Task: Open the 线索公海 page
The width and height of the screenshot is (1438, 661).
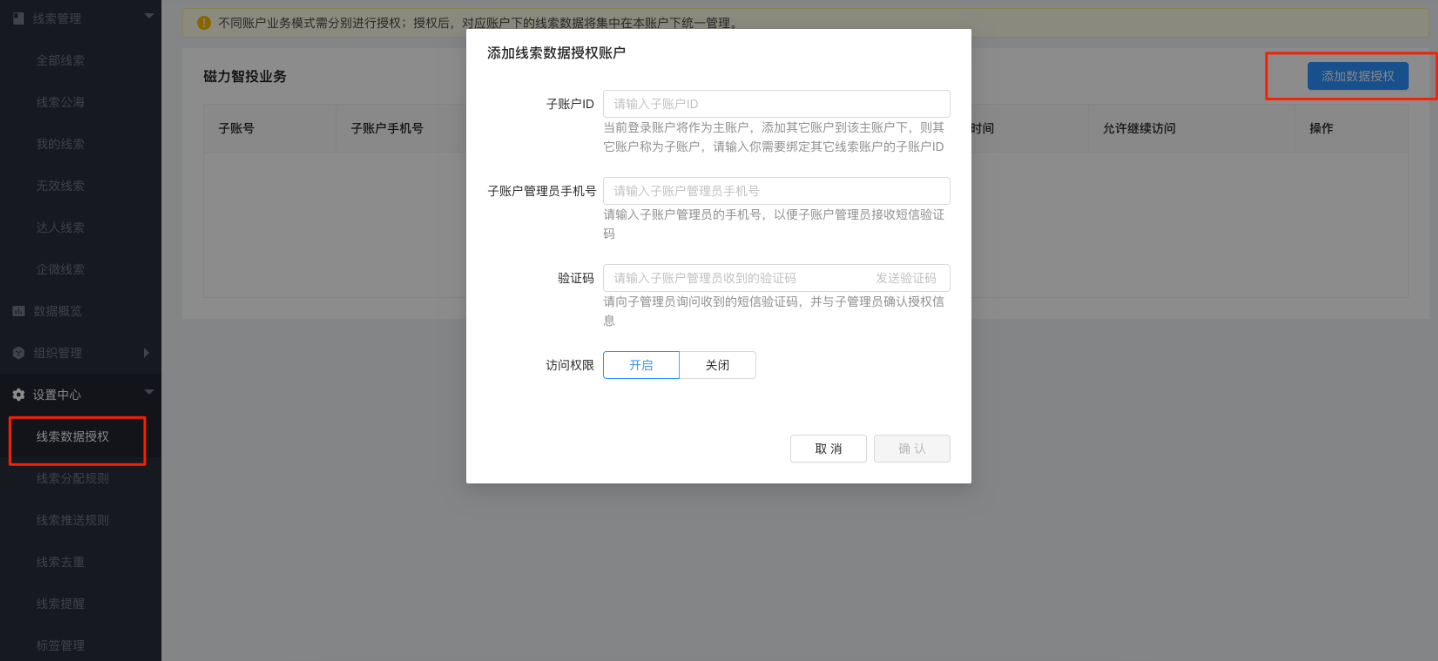Action: point(55,101)
